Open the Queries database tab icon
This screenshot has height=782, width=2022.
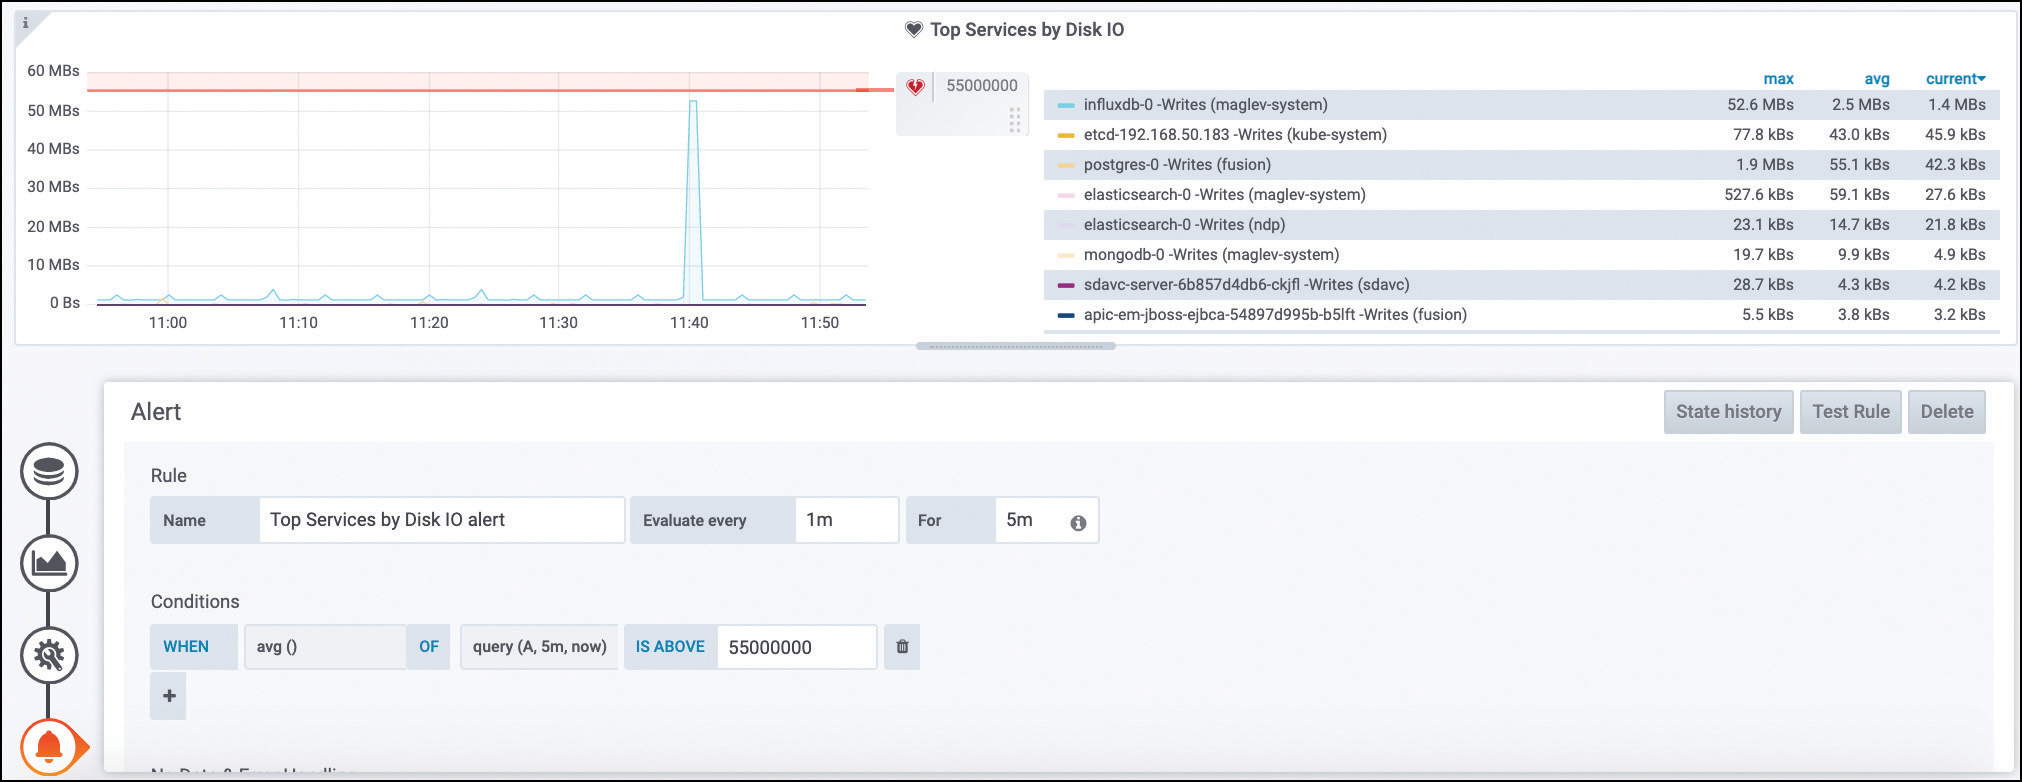pyautogui.click(x=49, y=471)
